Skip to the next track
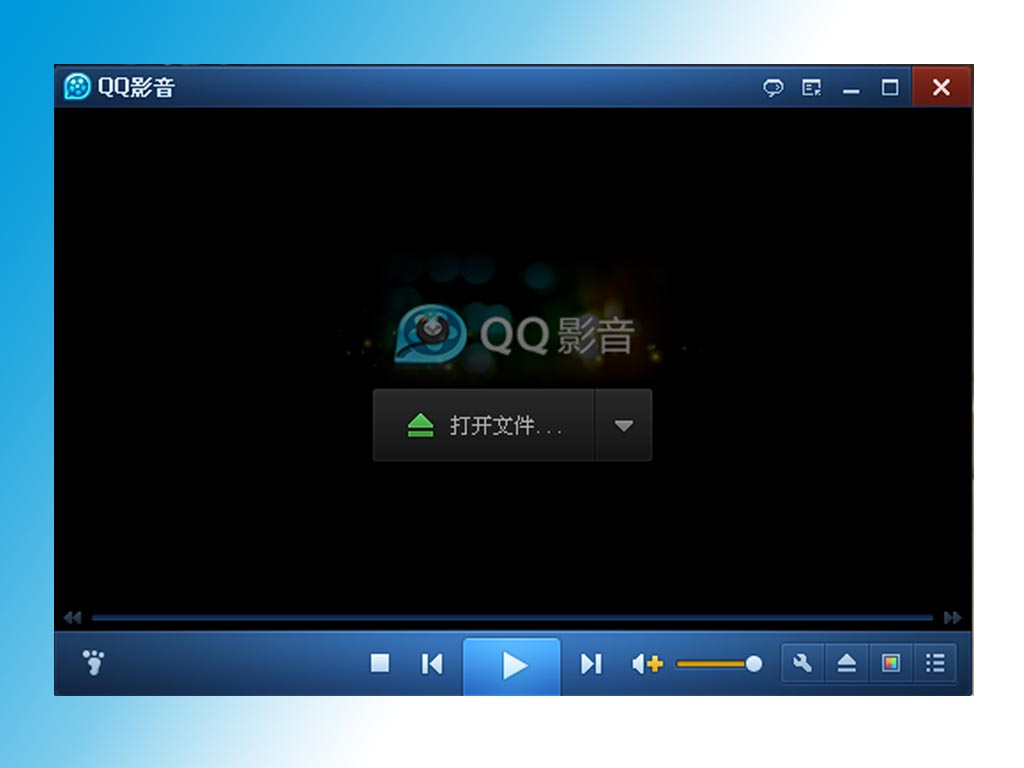This screenshot has width=1024, height=768. (591, 664)
